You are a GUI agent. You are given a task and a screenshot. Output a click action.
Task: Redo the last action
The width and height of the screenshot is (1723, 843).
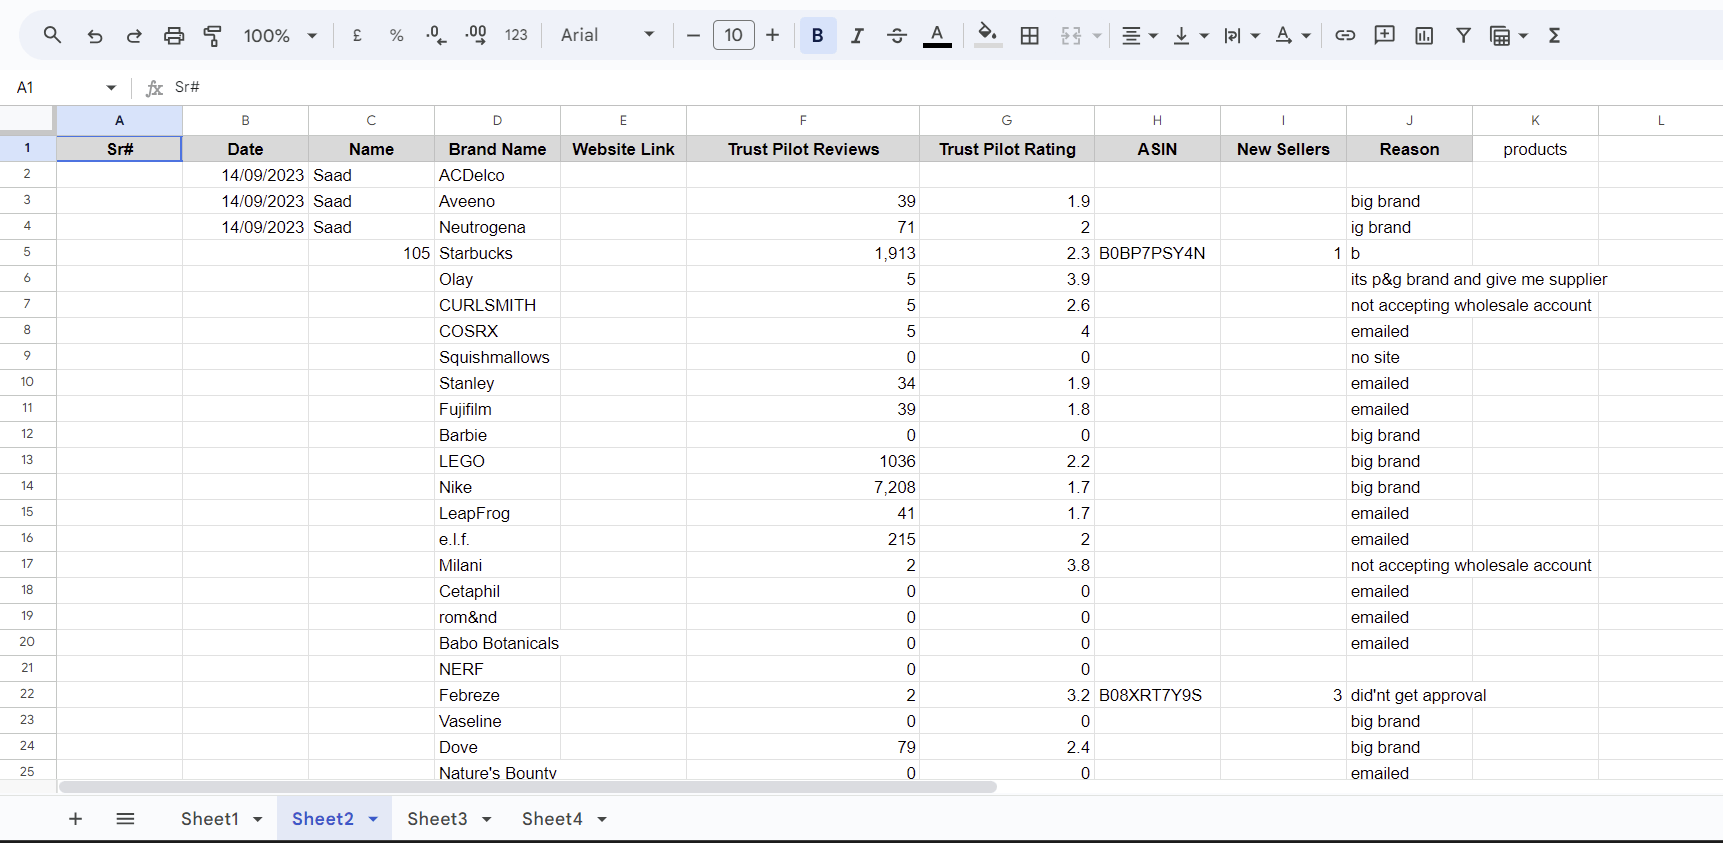coord(134,35)
